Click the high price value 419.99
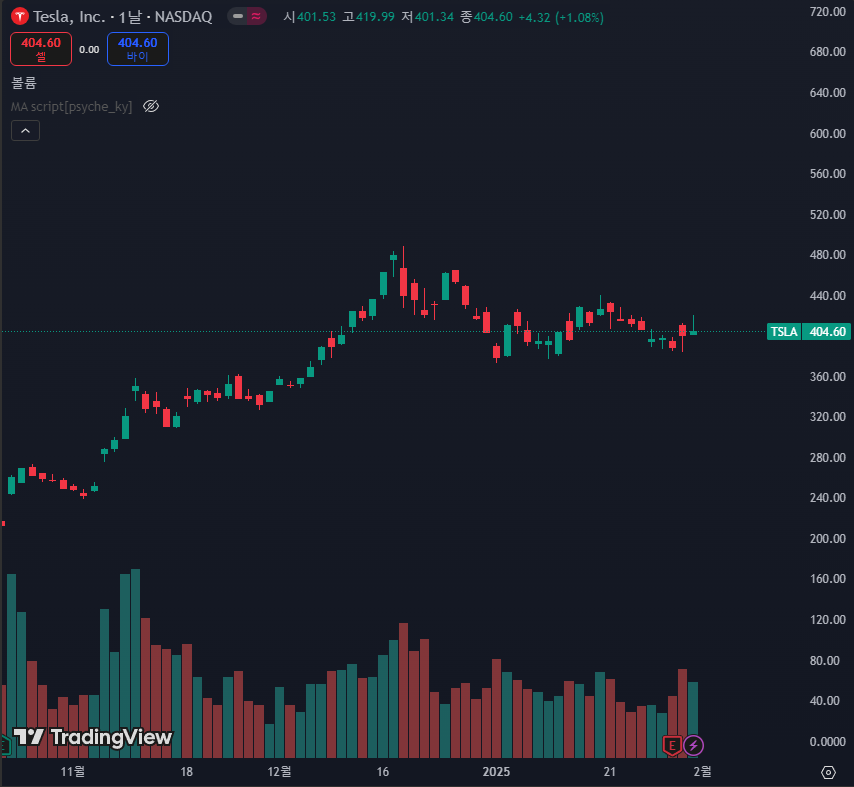 [x=375, y=17]
